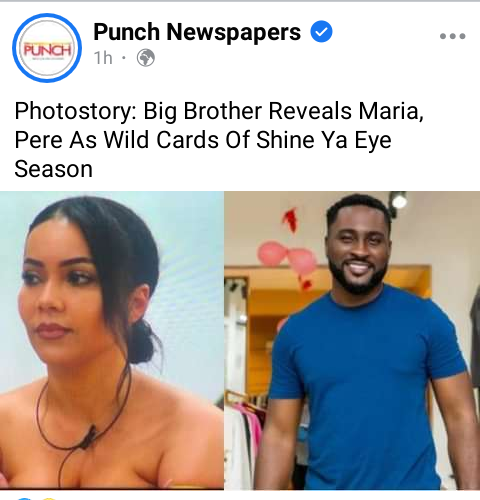Screen dimensions: 480x500
Task: Tap the Season line of the caption
Action: pos(53,169)
